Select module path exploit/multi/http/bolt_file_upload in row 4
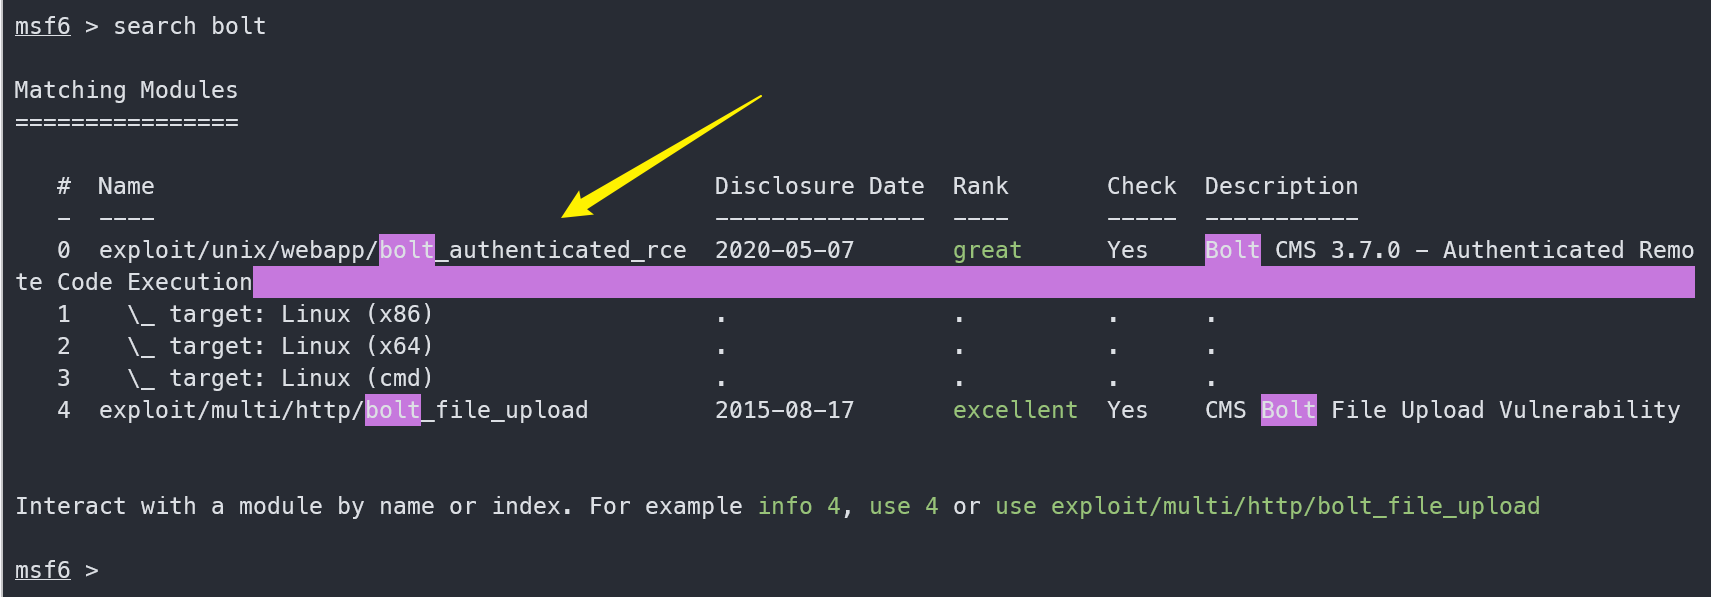This screenshot has height=597, width=1711. (343, 410)
